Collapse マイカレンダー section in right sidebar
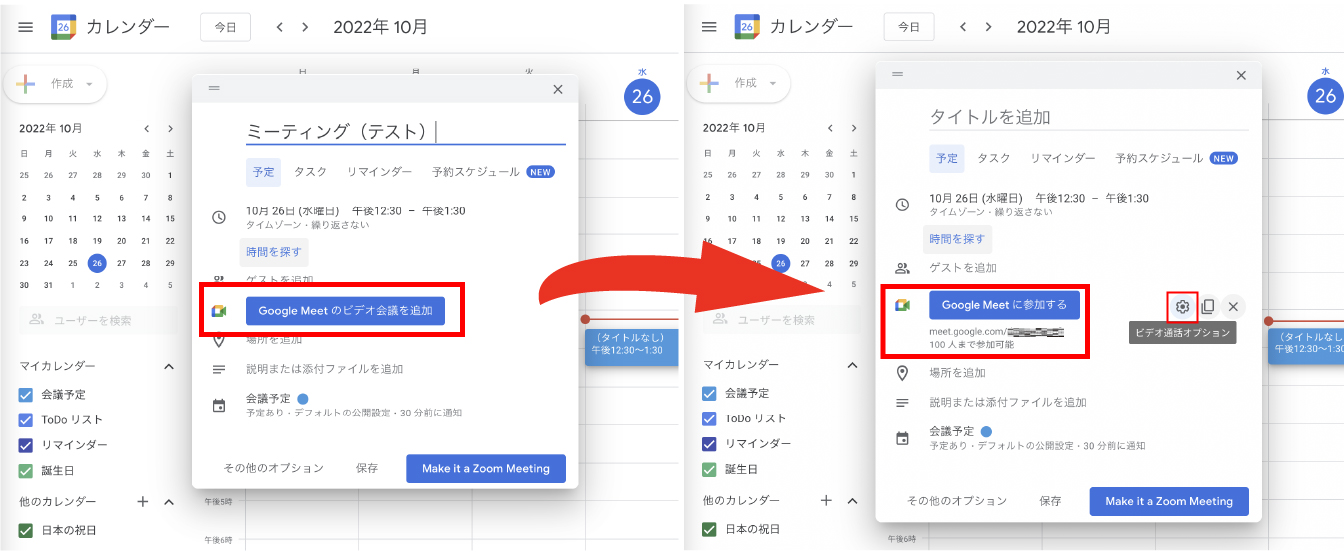Viewport: 1344px width, 554px height. coord(852,366)
